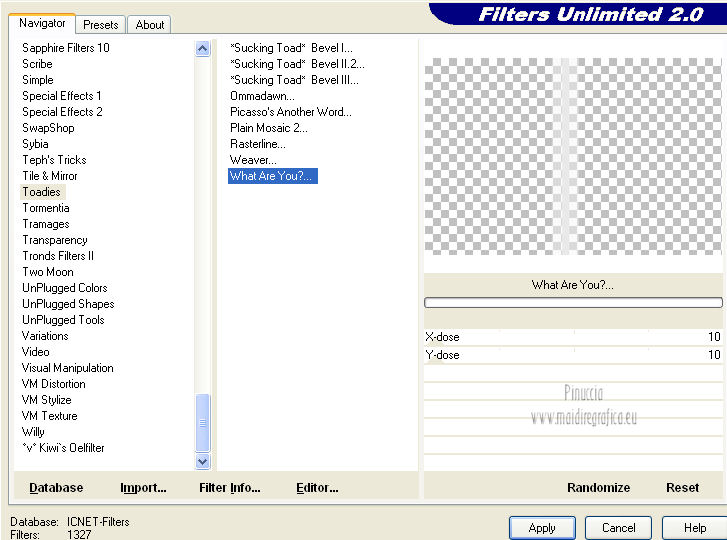Select the Toadies category
The height and width of the screenshot is (540, 727).
point(41,192)
